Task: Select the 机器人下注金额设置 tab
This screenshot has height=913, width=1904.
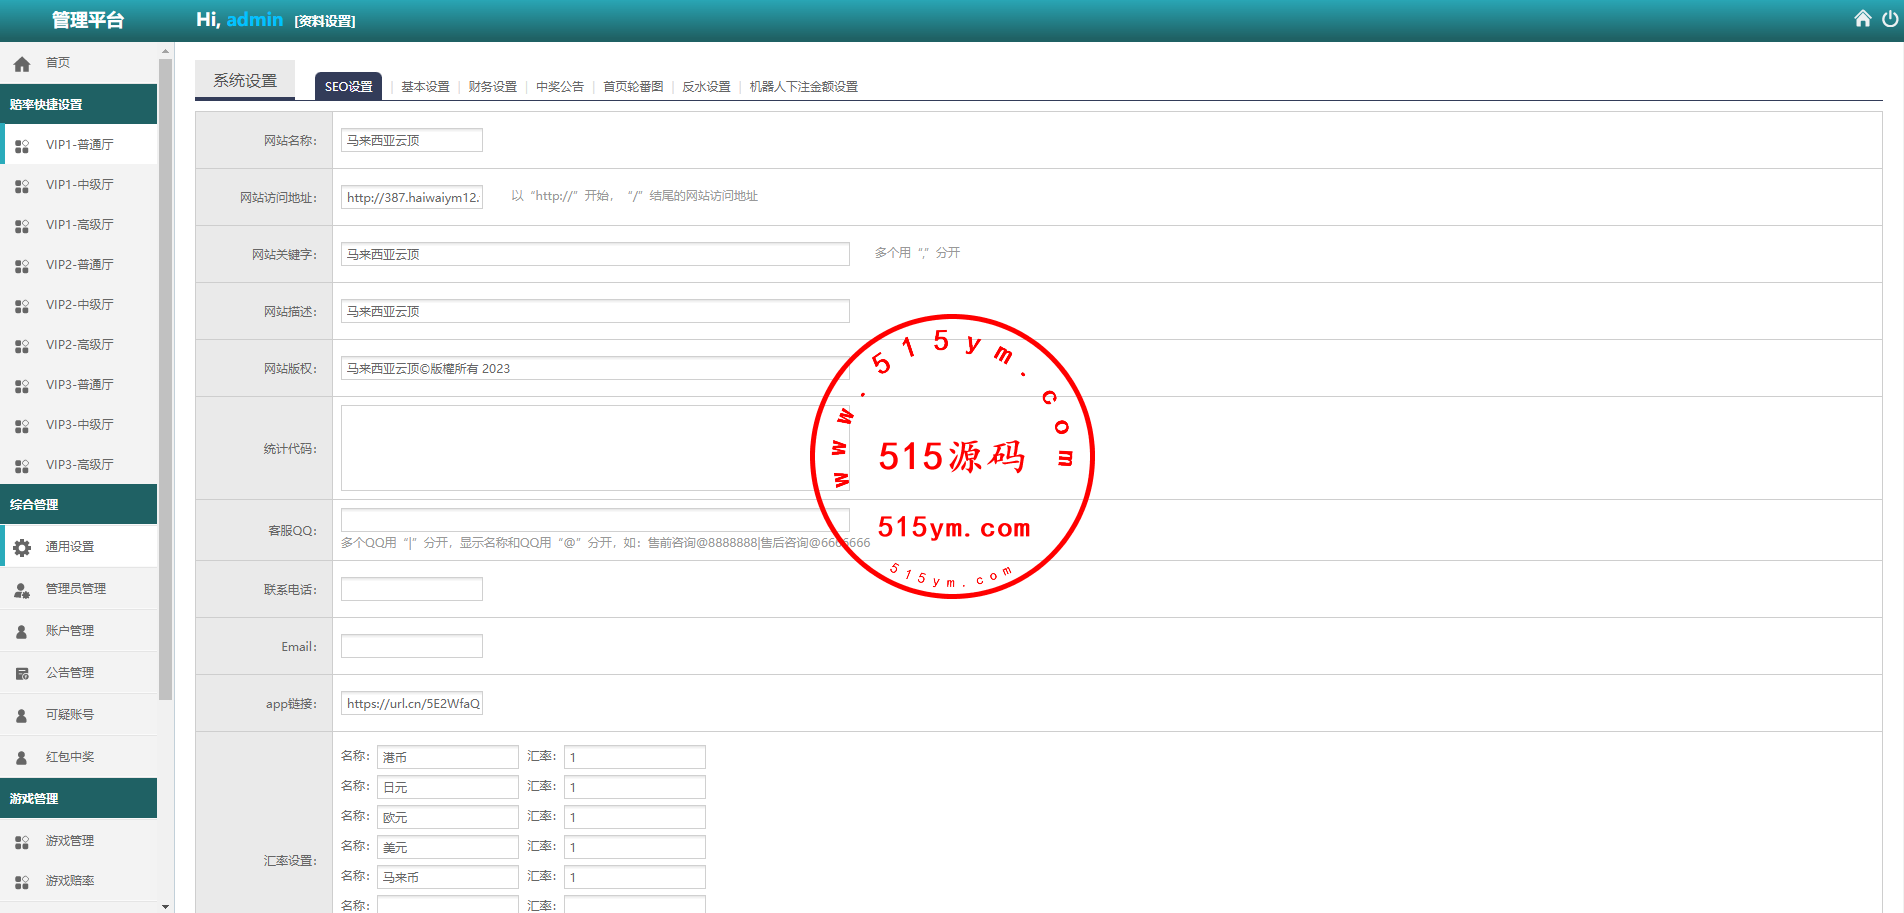Action: (x=803, y=87)
